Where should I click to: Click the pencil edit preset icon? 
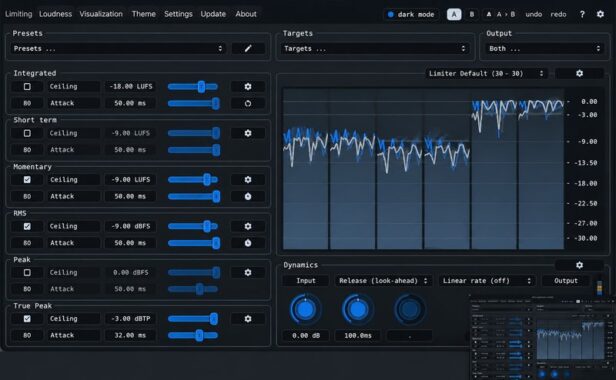(x=248, y=49)
